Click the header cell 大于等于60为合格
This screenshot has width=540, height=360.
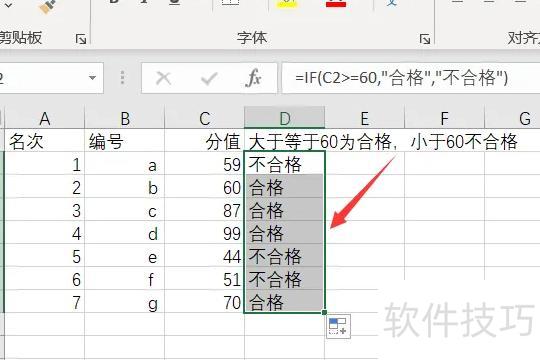(284, 141)
